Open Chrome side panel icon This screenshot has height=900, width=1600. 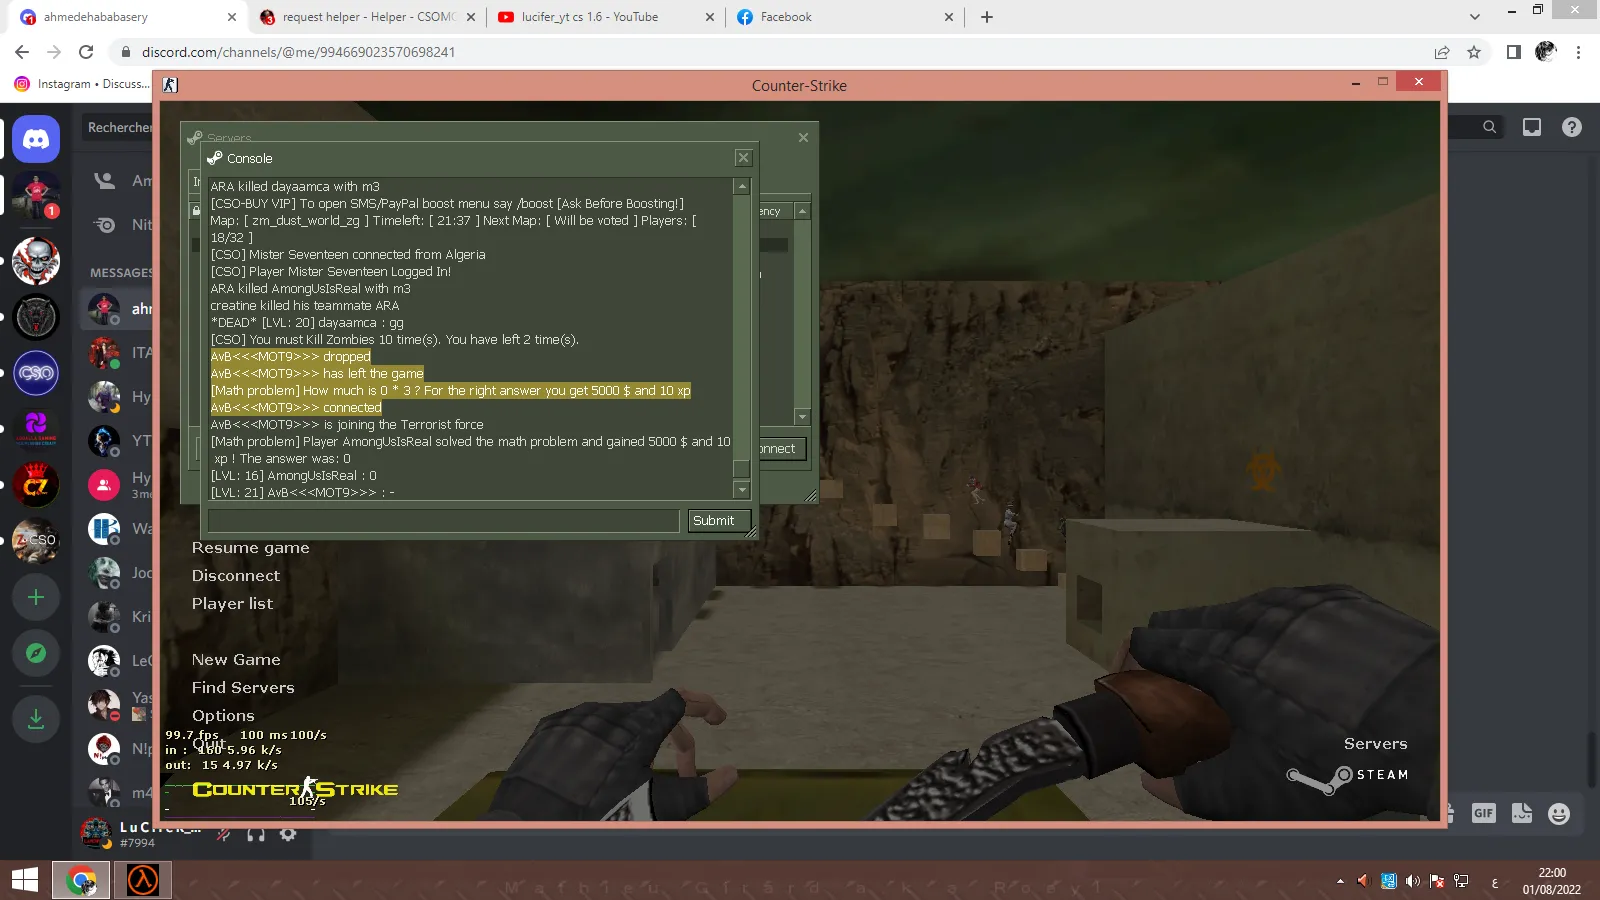[x=1514, y=52]
